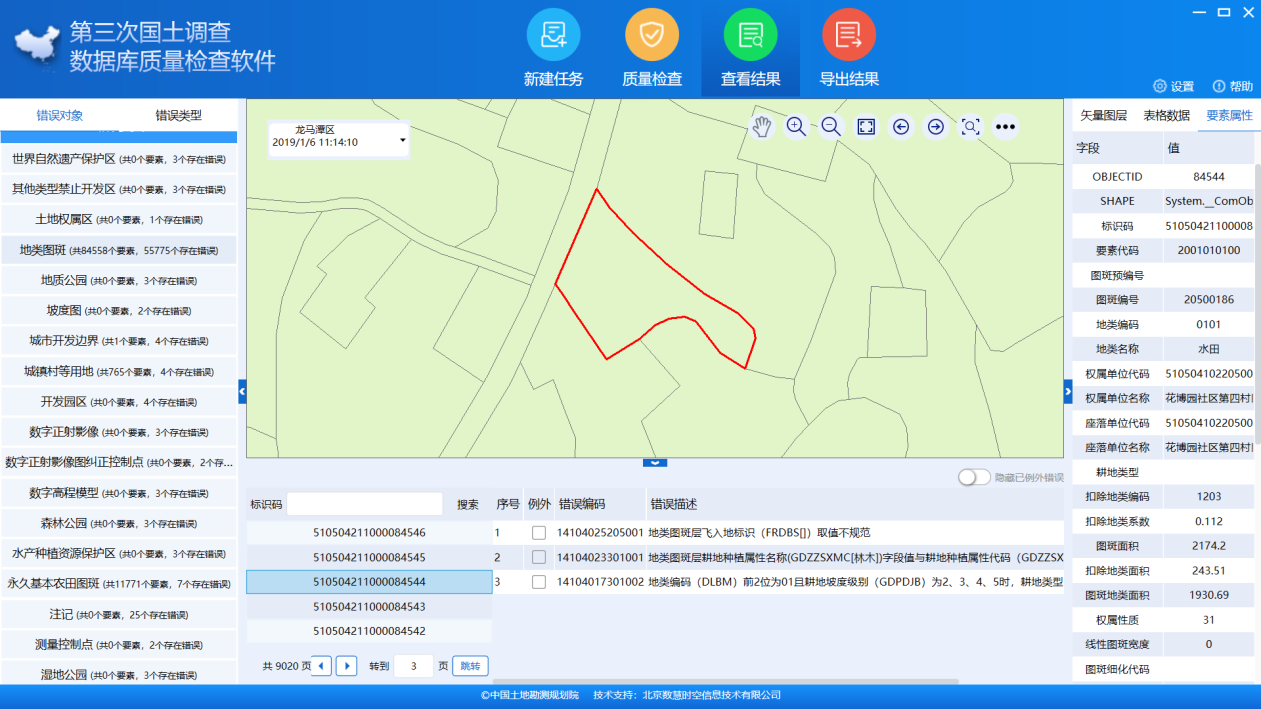Select 数字正射影像 list item

pyautogui.click(x=118, y=432)
